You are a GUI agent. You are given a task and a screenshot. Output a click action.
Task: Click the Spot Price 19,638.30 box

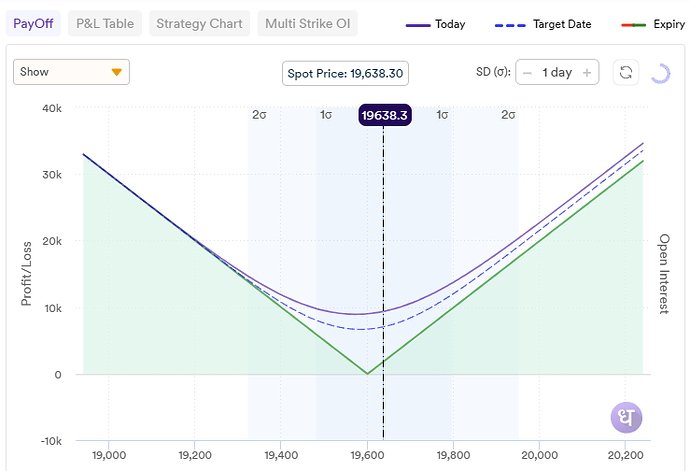click(x=345, y=73)
